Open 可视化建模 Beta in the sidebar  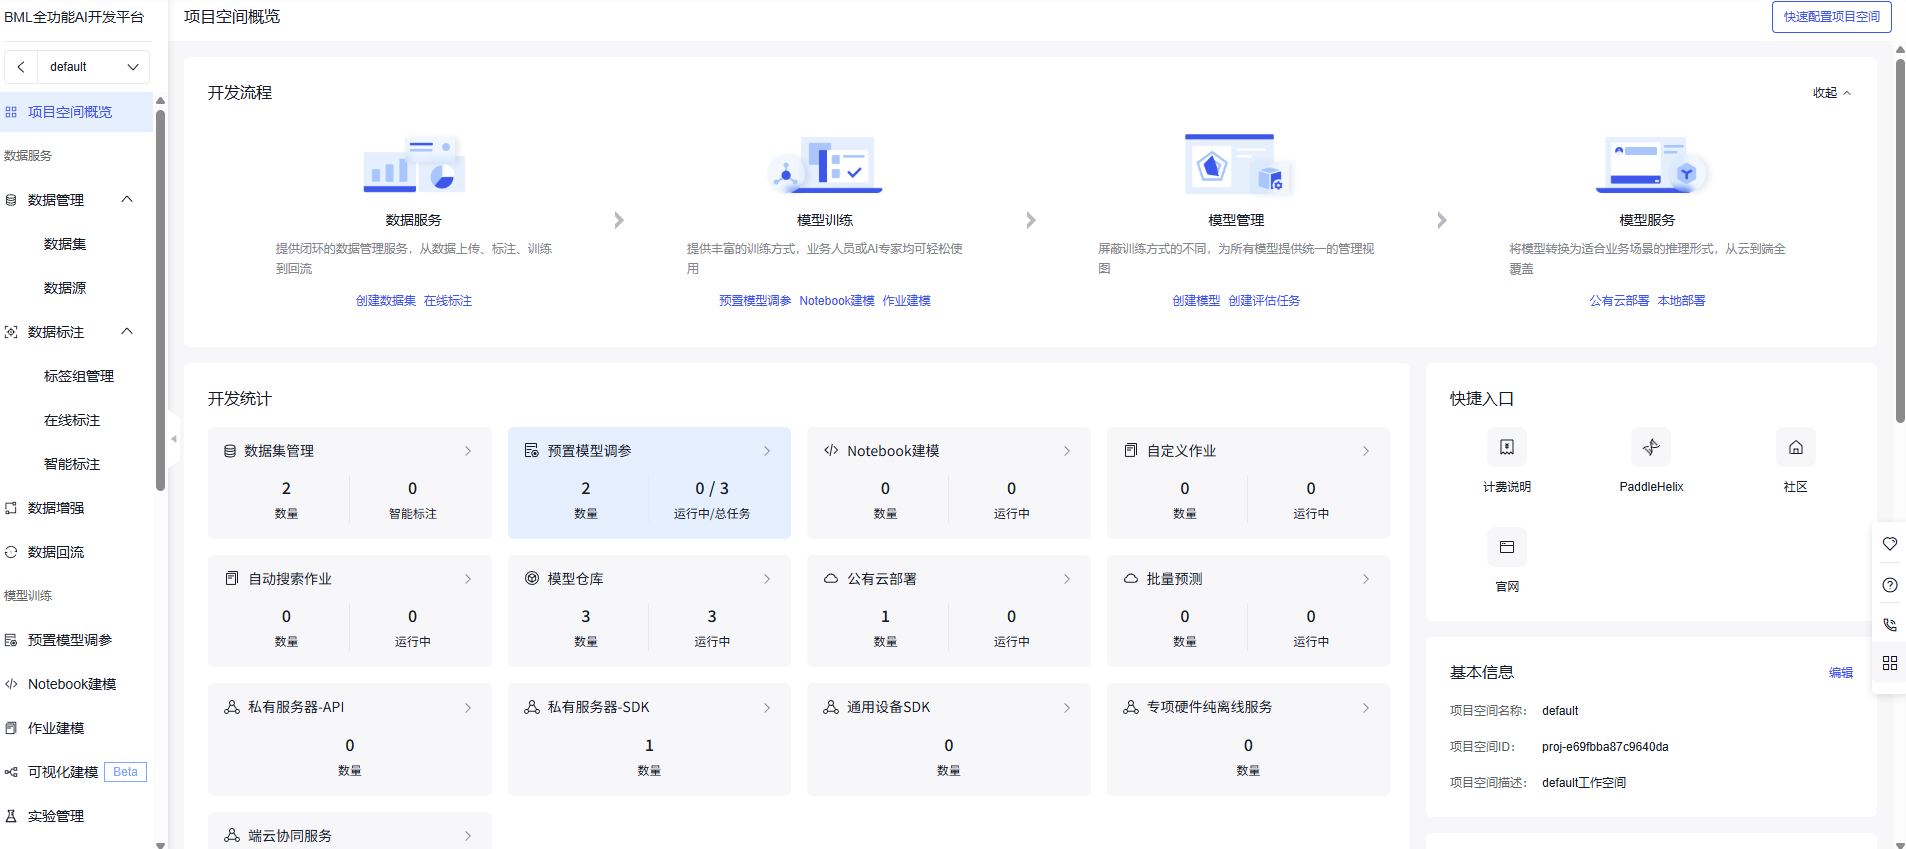(x=76, y=772)
